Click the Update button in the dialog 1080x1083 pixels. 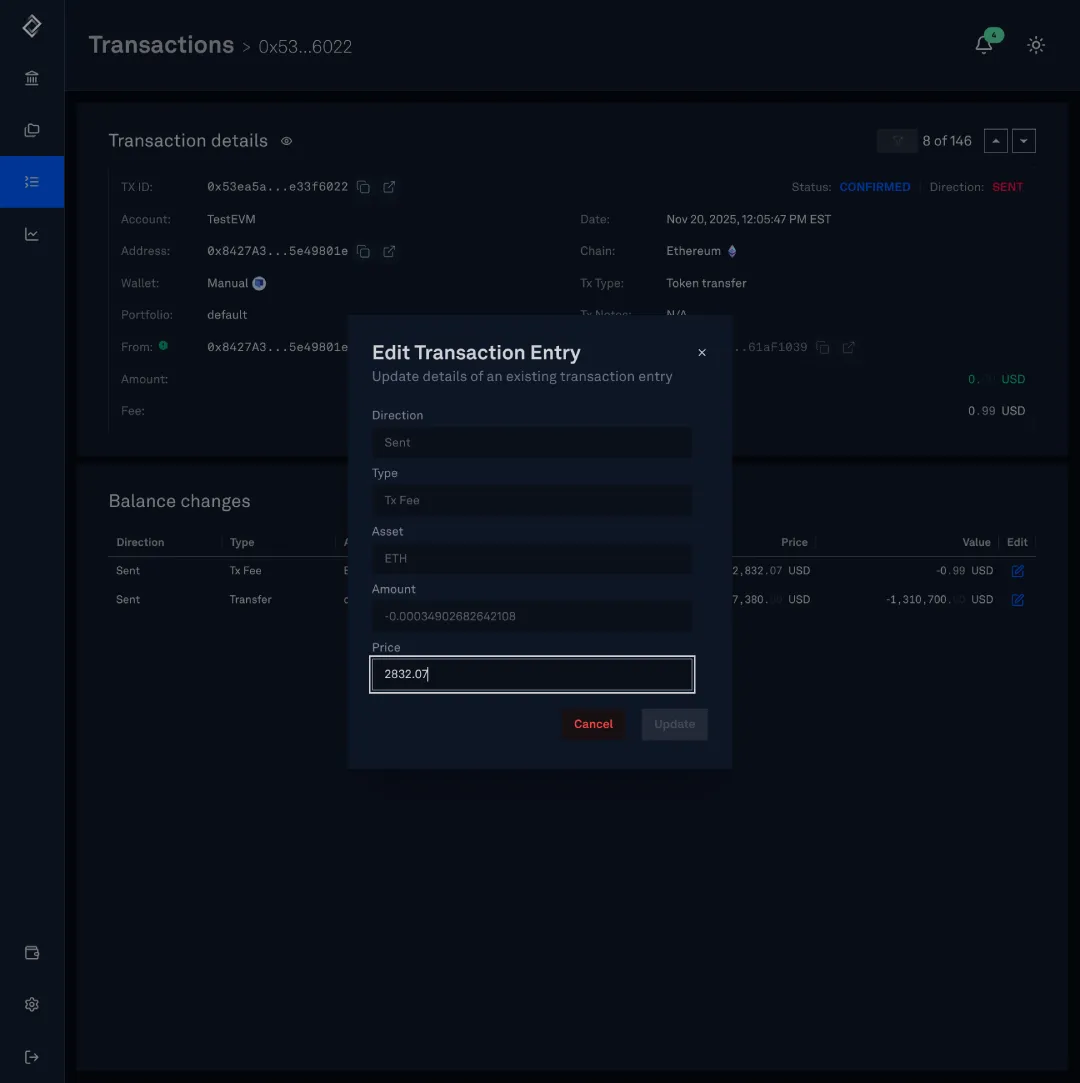pyautogui.click(x=674, y=724)
